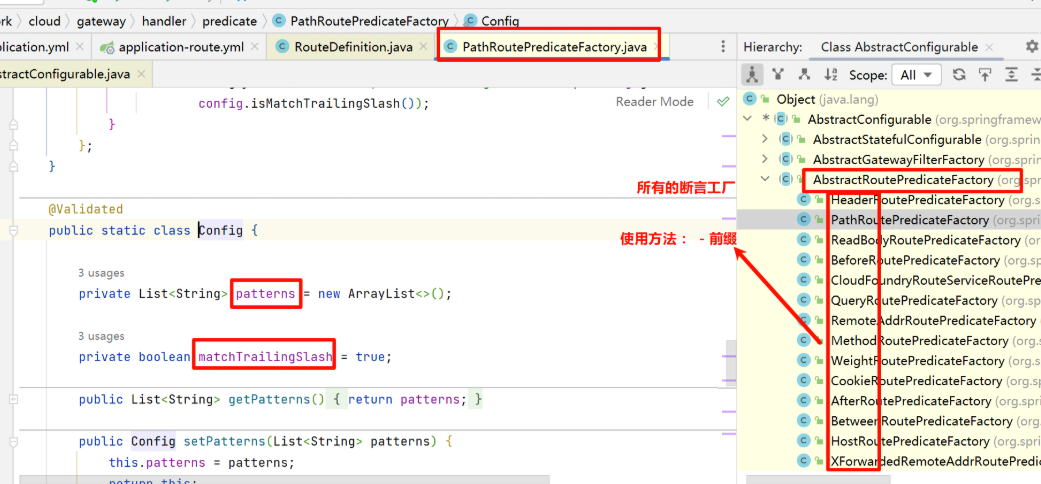Select AfterRoutePredicateFactory row
This screenshot has height=484, width=1041.
(x=888, y=400)
